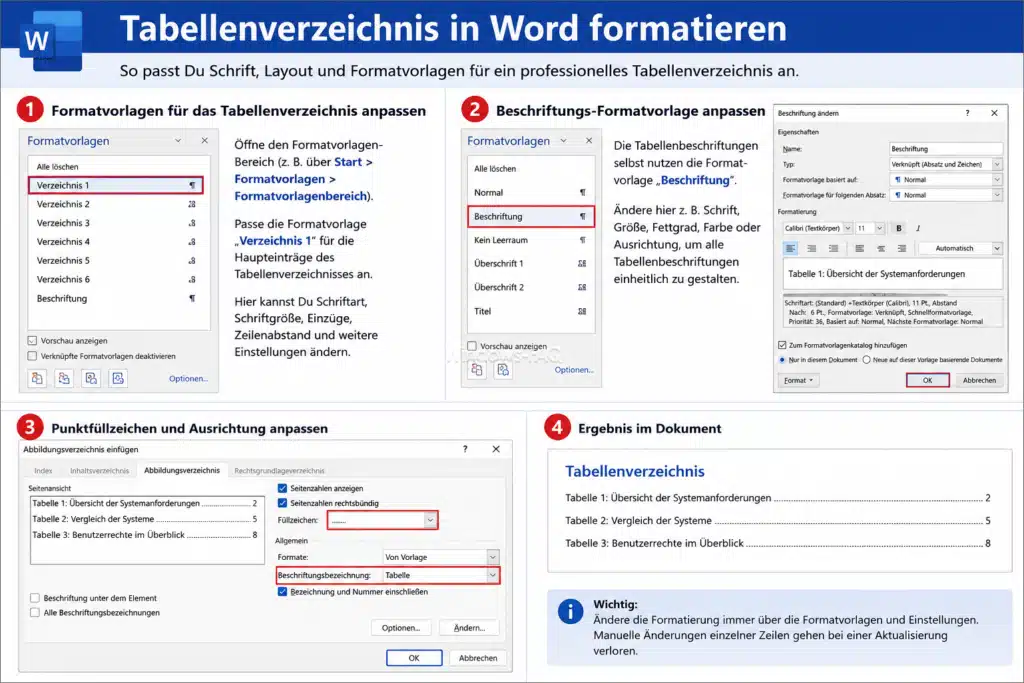Image resolution: width=1024 pixels, height=683 pixels.
Task: Click the paragraph mark beside Kein Leerraum
Action: click(583, 240)
